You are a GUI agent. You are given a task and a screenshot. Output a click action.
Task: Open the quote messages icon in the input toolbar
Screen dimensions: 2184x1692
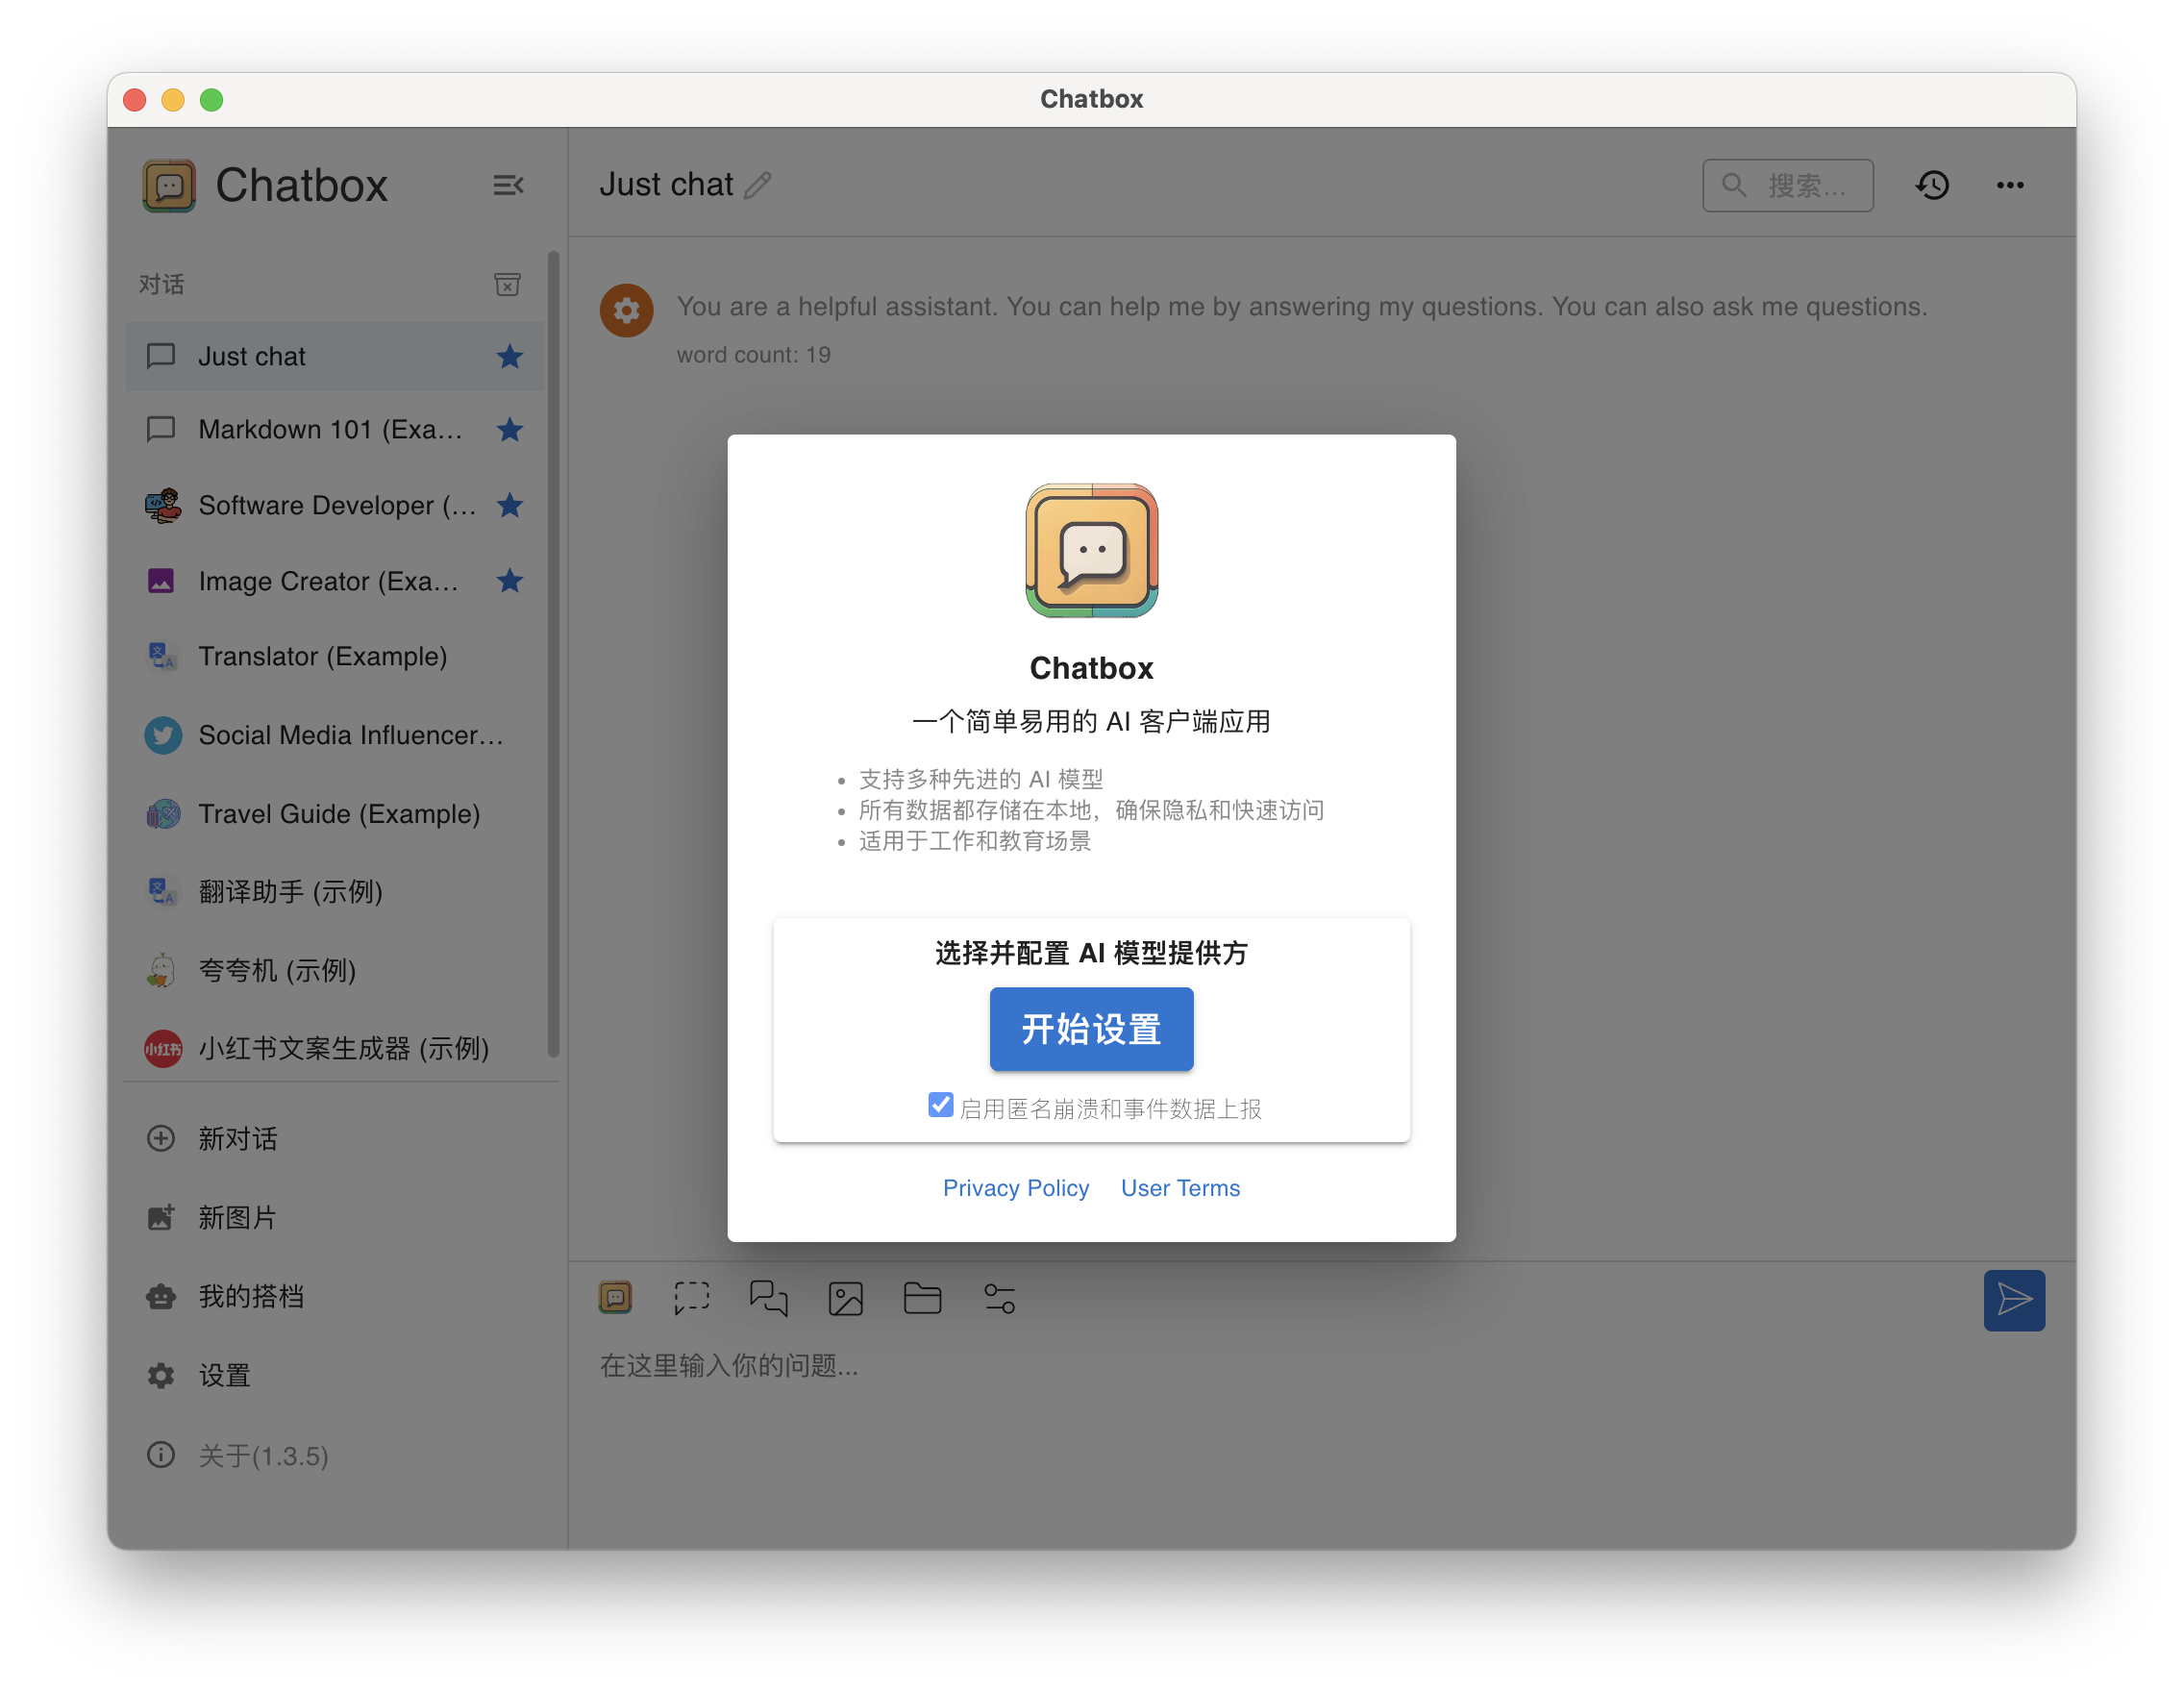768,1297
